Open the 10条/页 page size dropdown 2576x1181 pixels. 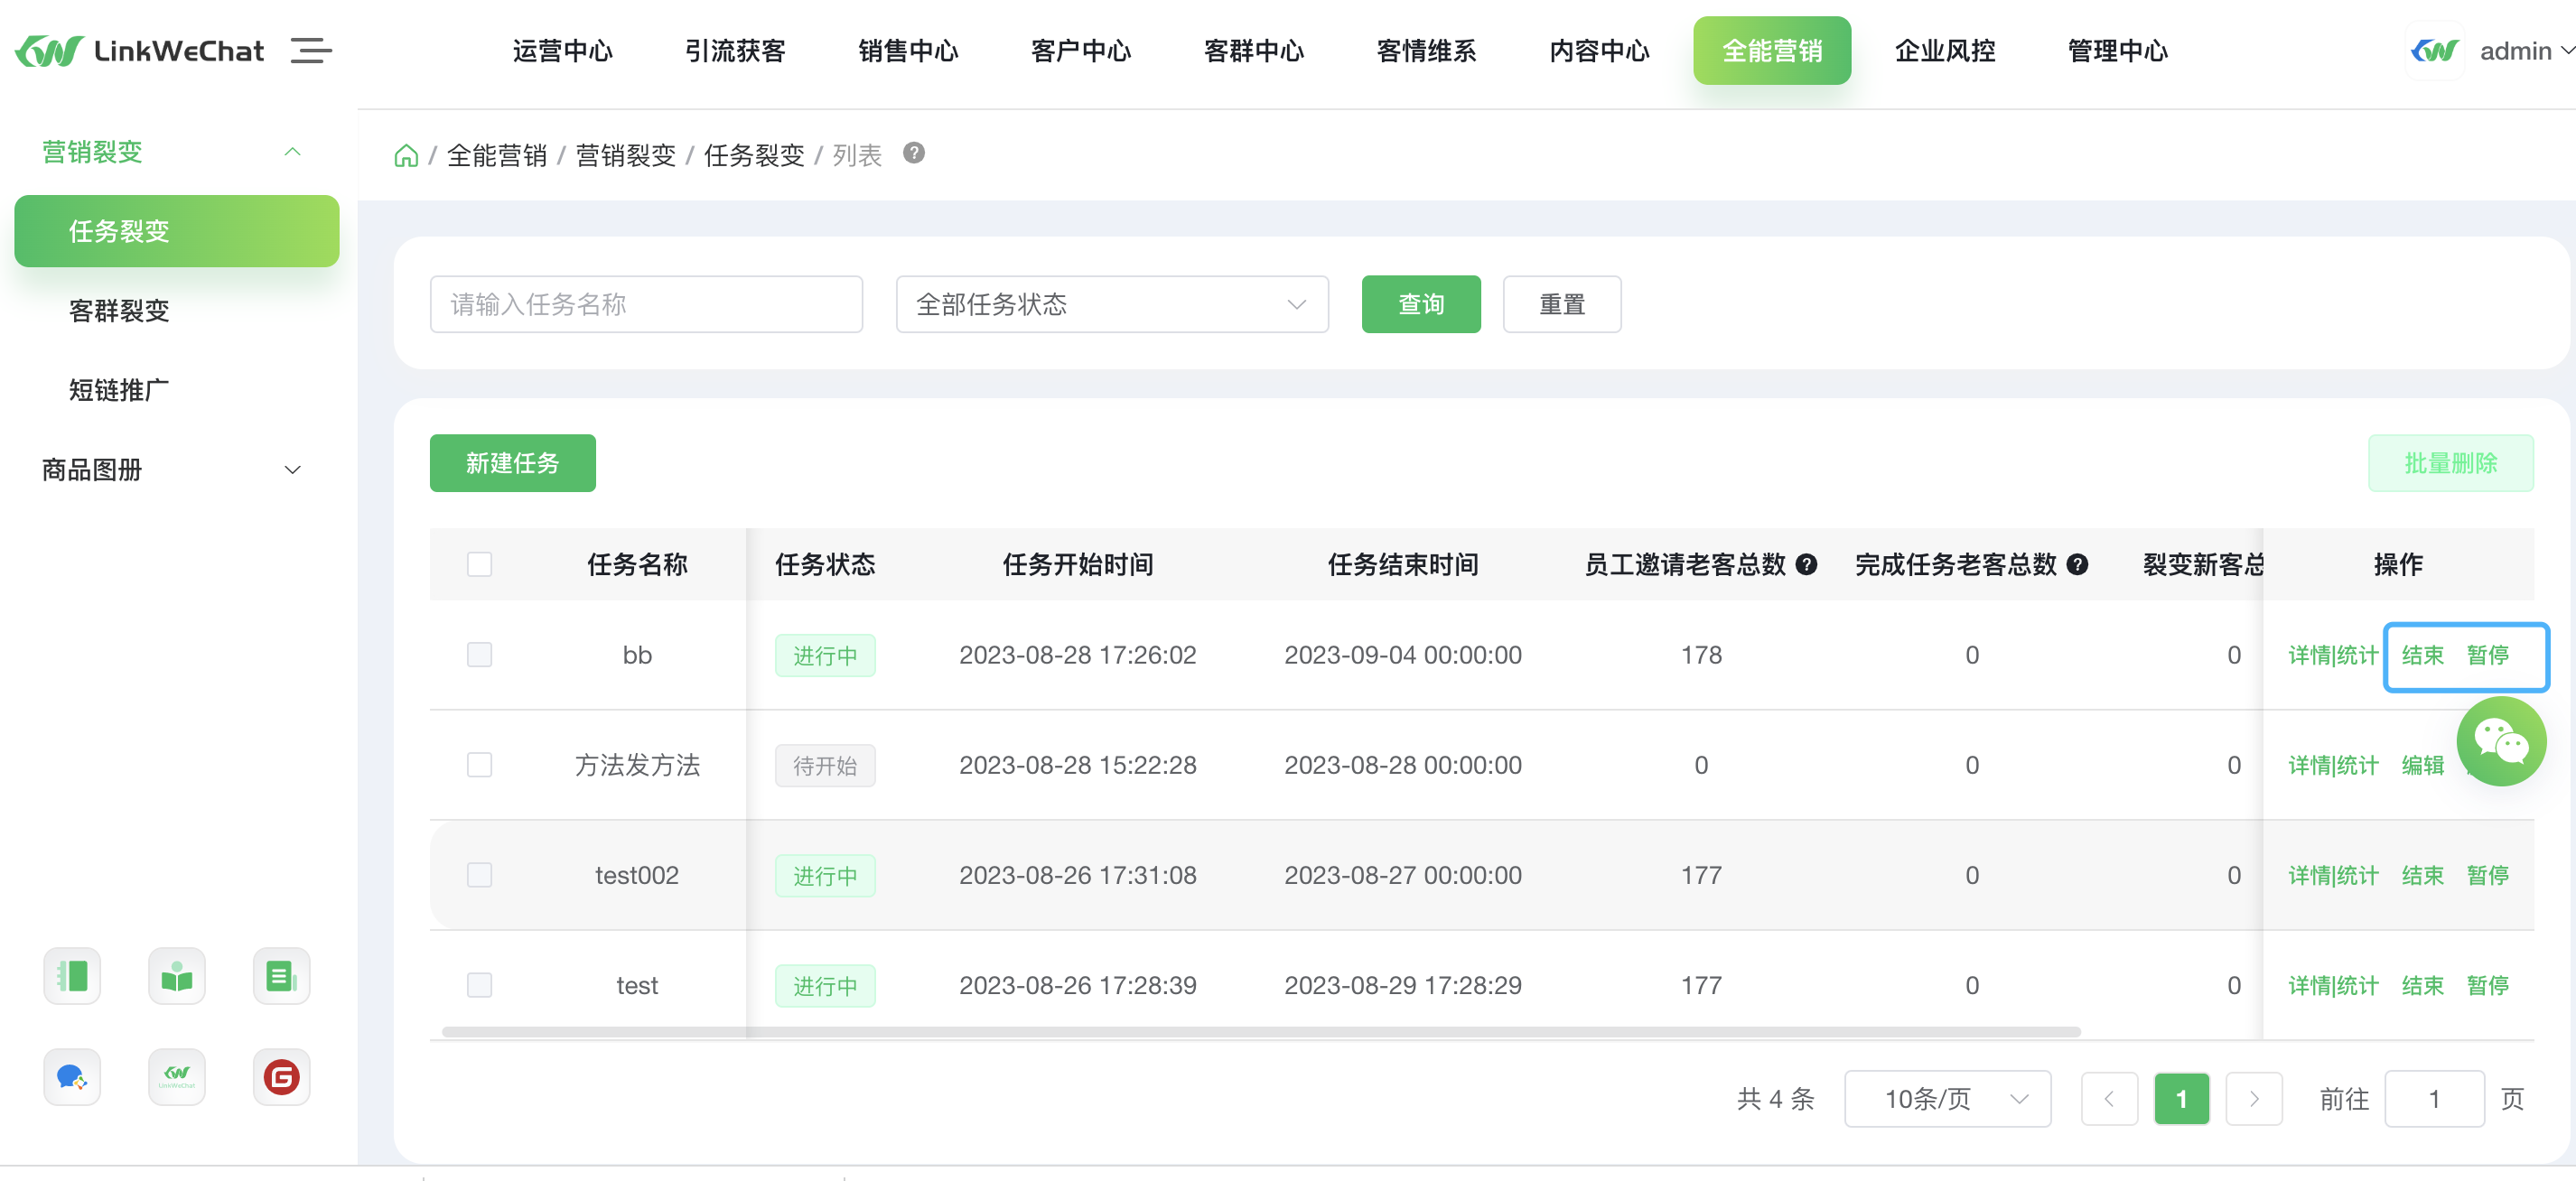pos(1946,1098)
